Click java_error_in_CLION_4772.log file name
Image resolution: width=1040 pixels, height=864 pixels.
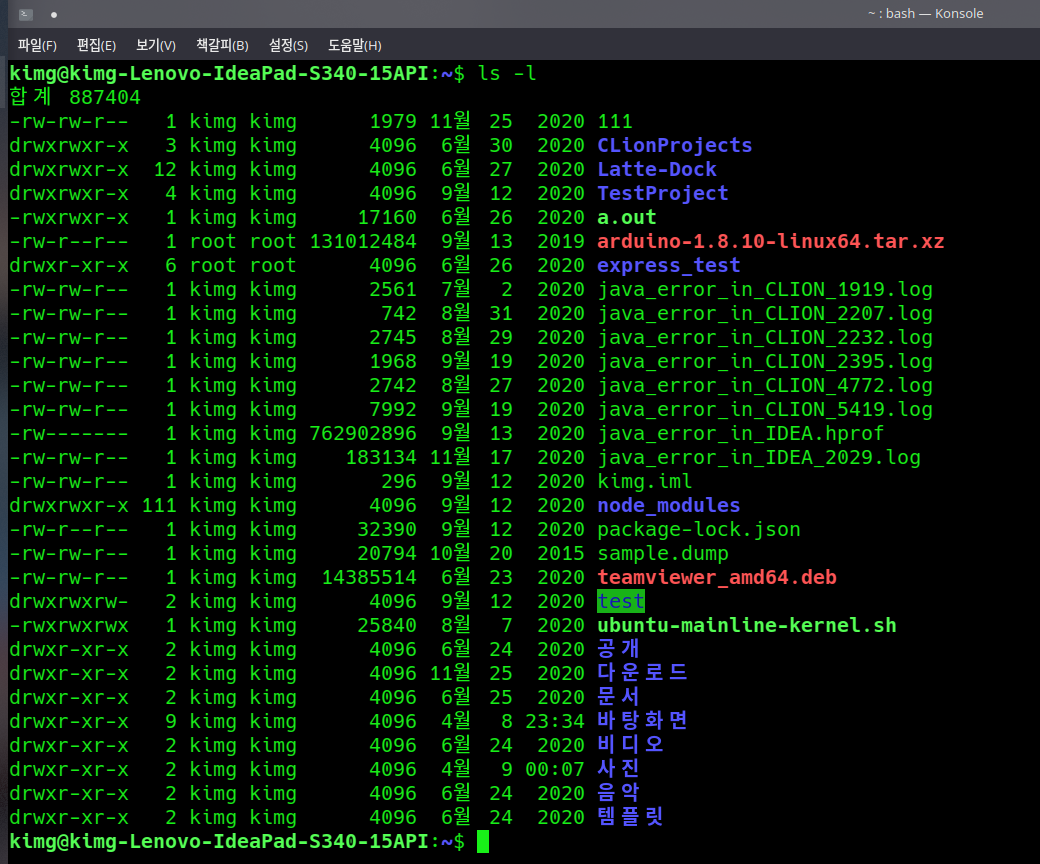pos(765,385)
